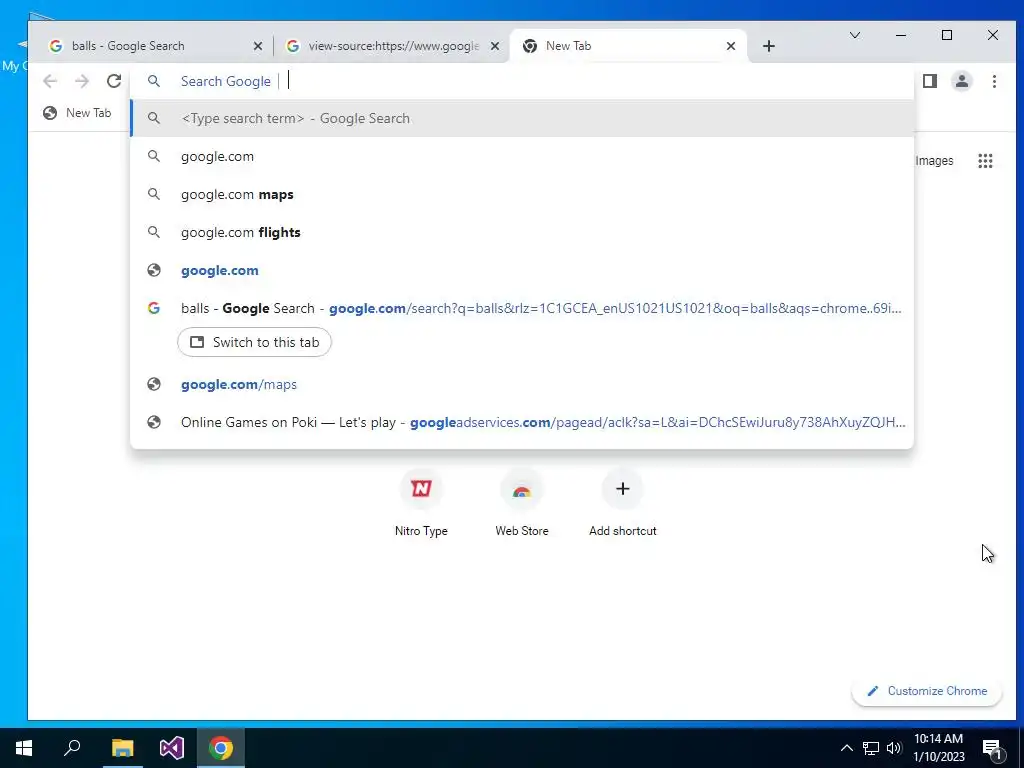Image resolution: width=1024 pixels, height=768 pixels.
Task: Choose the google.com search suggestion
Action: point(522,156)
